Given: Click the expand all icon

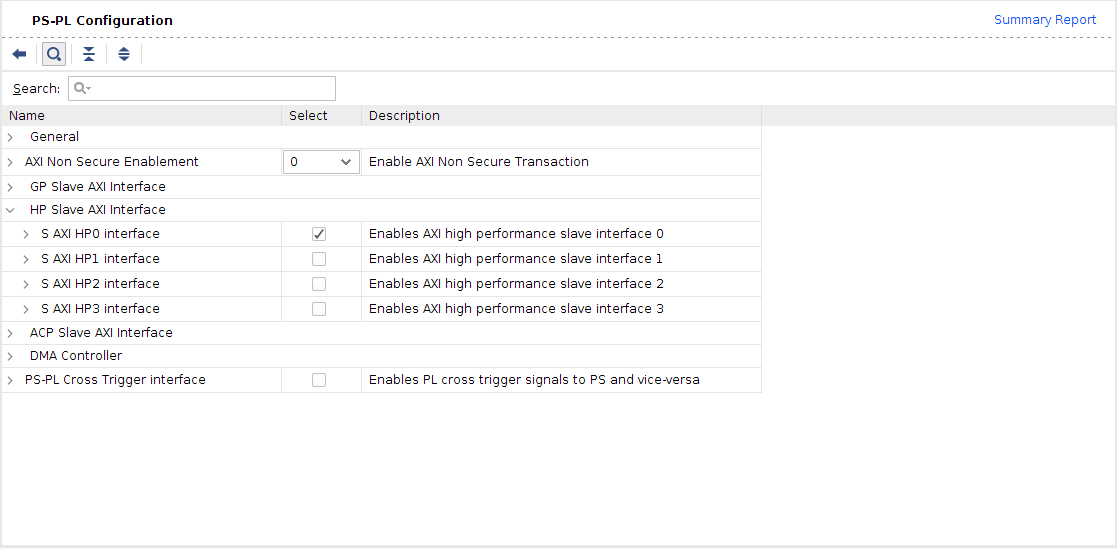Looking at the screenshot, I should (x=124, y=54).
